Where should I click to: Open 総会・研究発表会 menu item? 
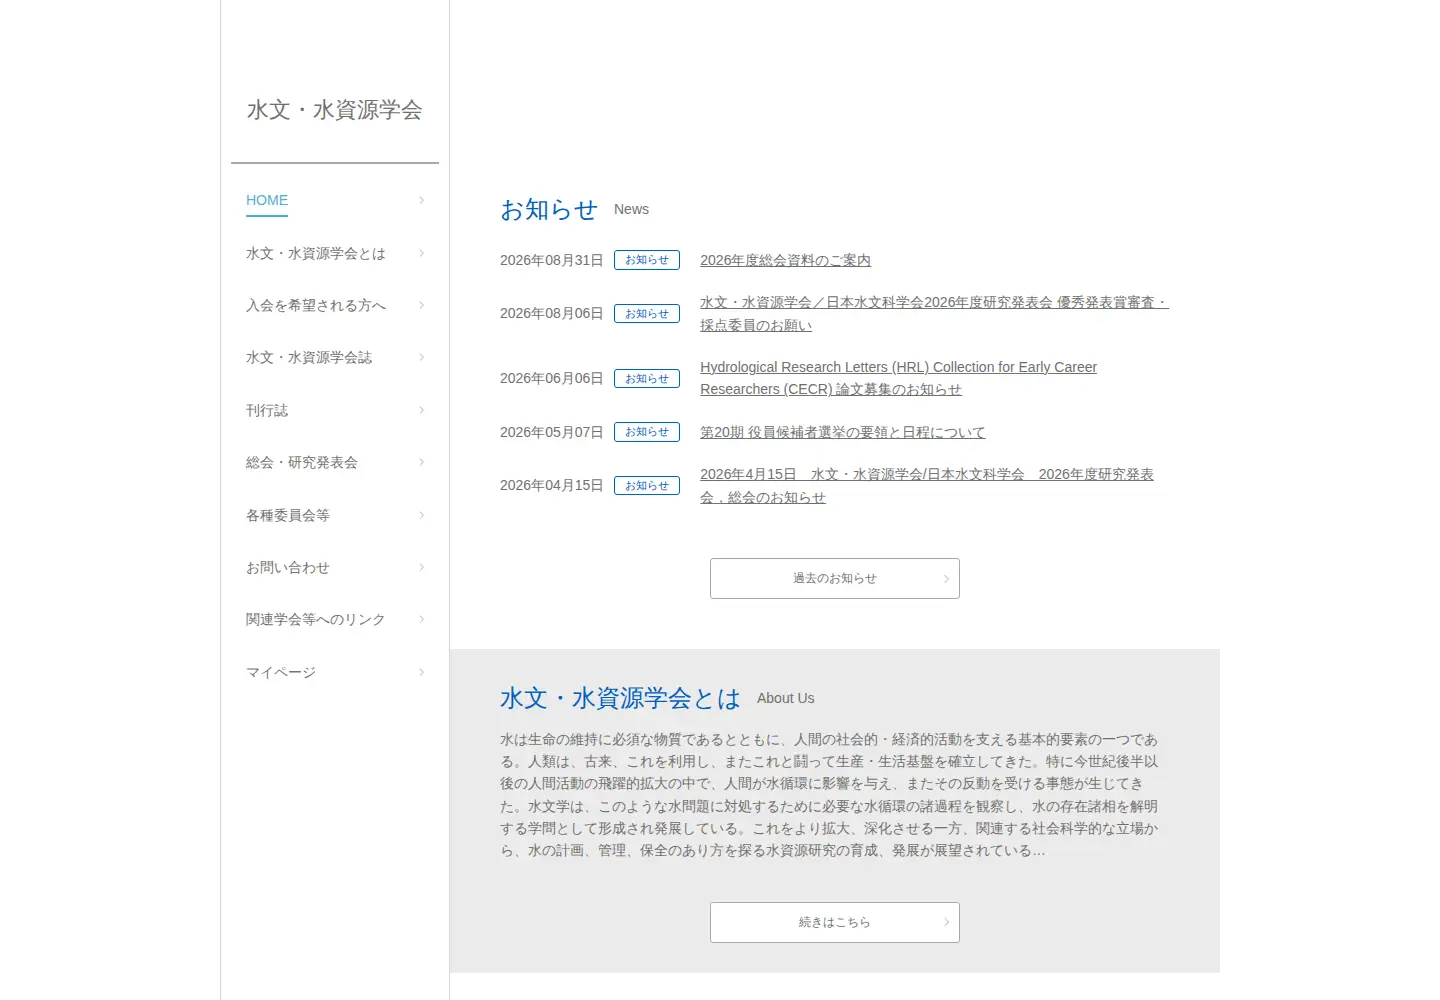[302, 463]
